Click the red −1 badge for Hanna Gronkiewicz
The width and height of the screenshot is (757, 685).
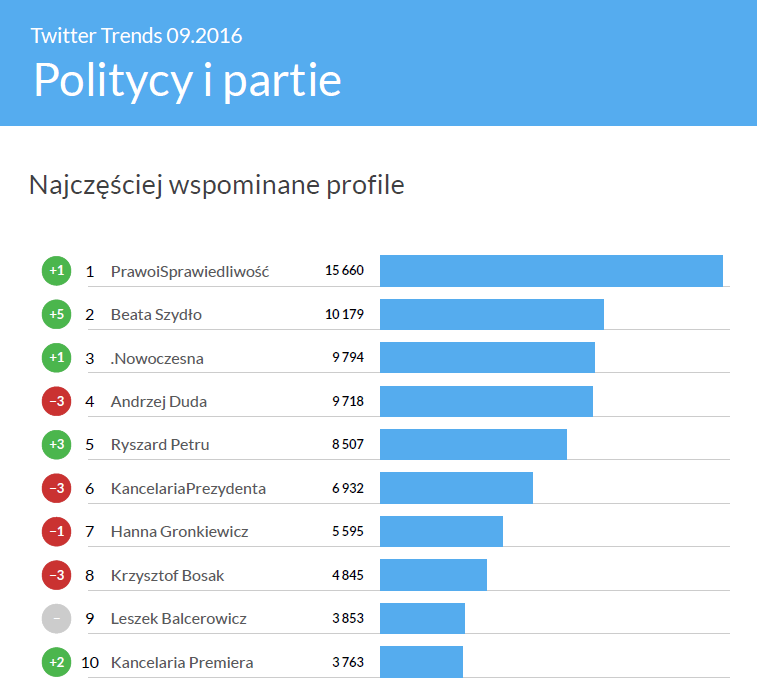pyautogui.click(x=56, y=532)
